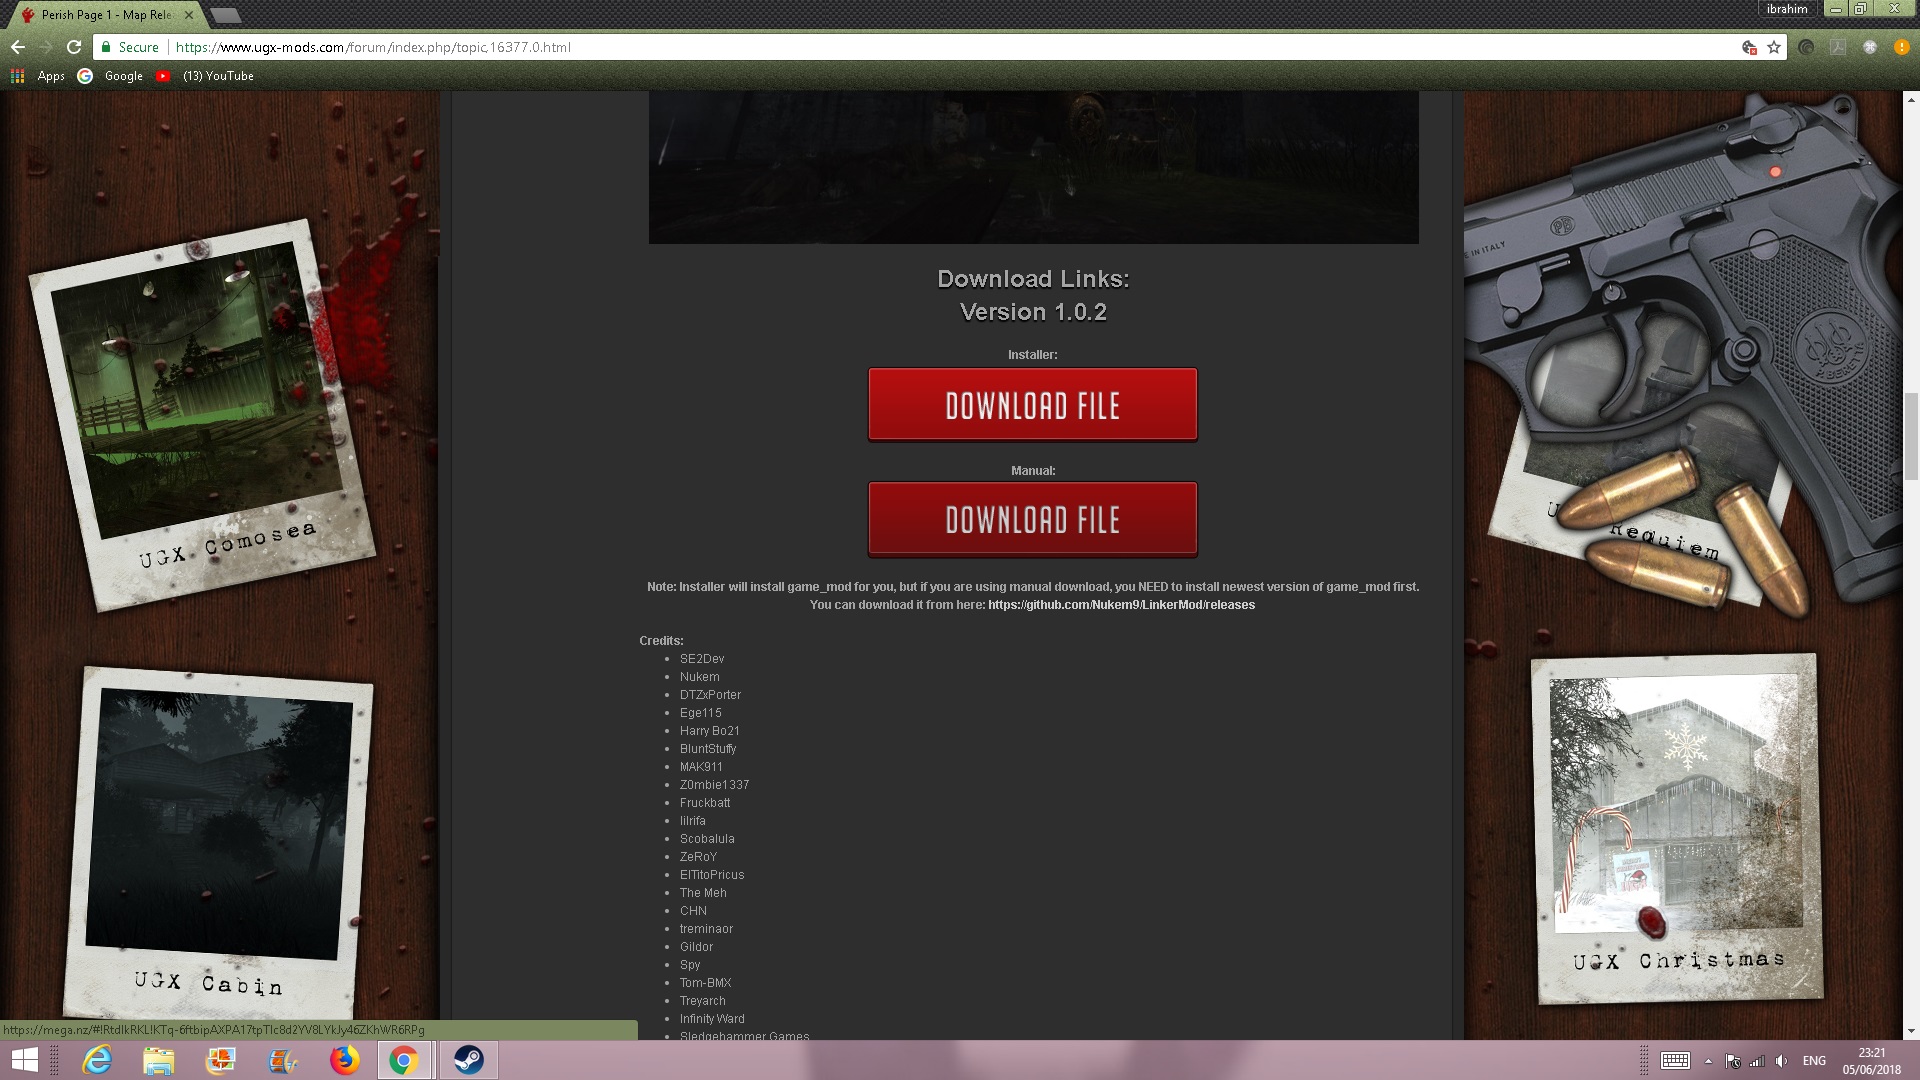1920x1080 pixels.
Task: Show hidden system tray icons arrow
Action: click(x=1708, y=1061)
